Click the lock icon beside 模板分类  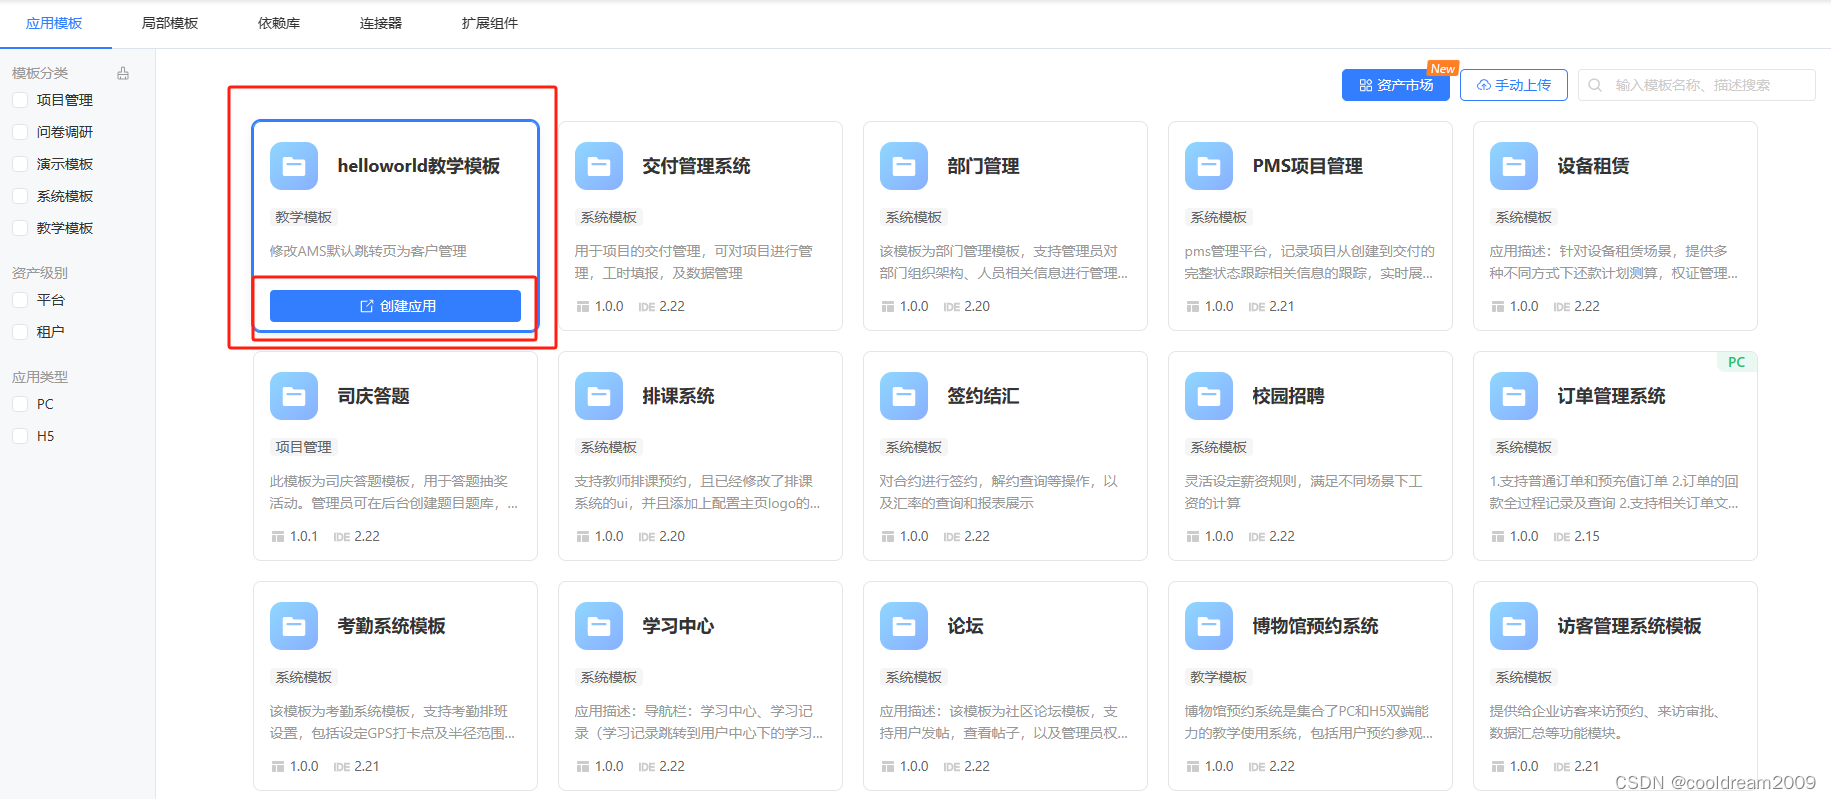(x=123, y=73)
